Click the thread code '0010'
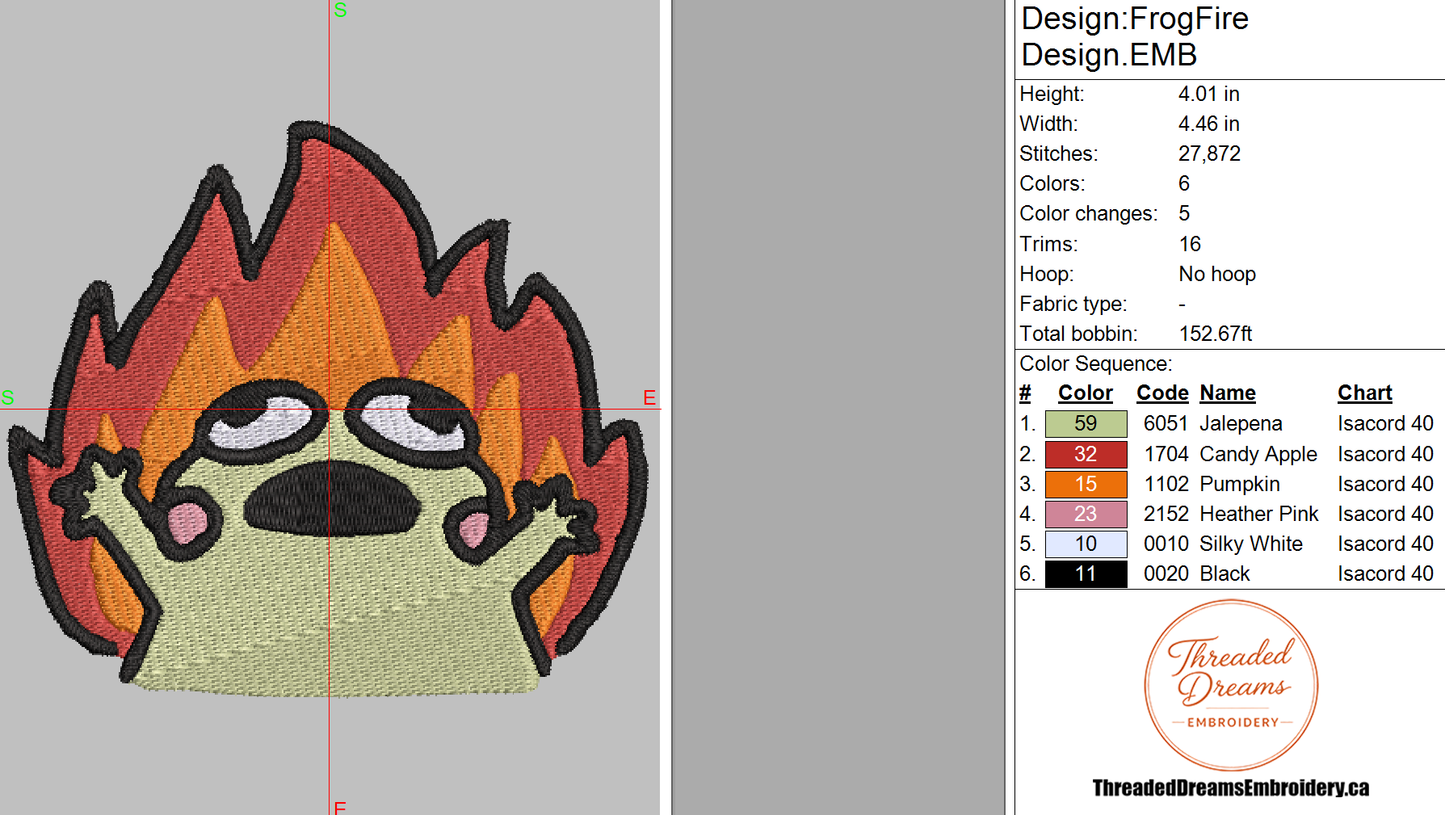 [1166, 544]
